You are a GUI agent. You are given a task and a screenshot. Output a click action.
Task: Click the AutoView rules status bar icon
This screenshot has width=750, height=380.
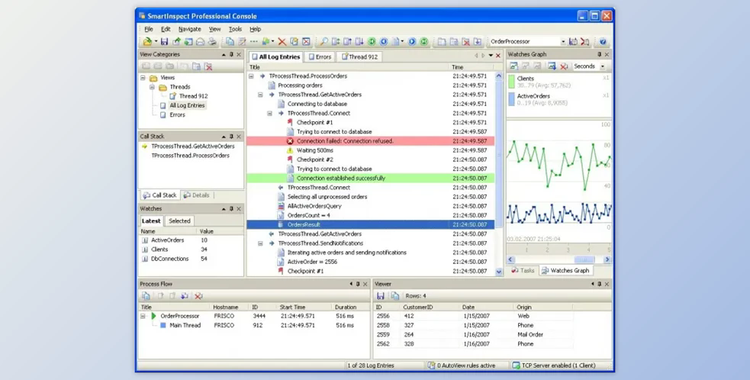(x=431, y=365)
